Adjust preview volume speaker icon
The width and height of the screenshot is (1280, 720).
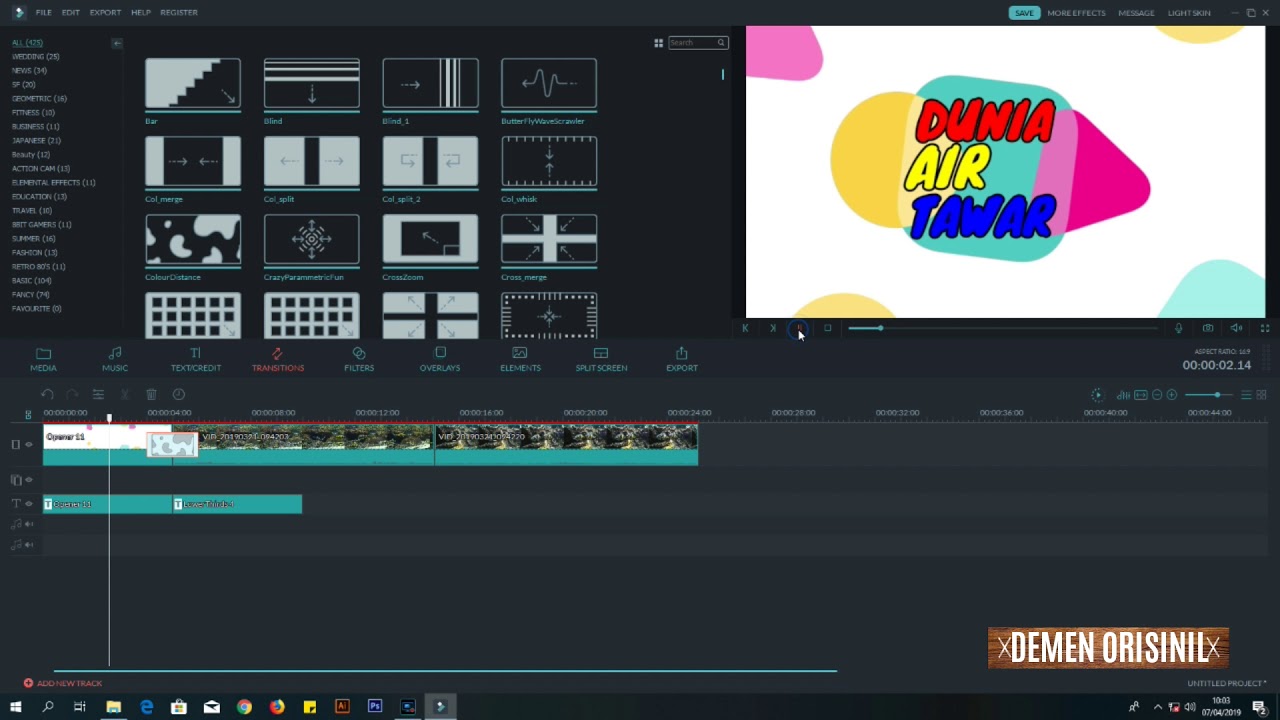(1236, 328)
